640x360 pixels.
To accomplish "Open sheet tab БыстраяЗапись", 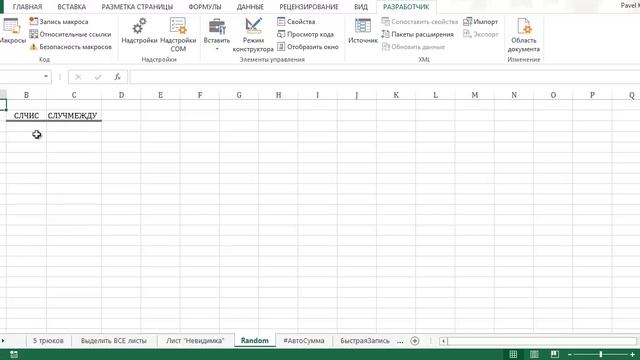I will pyautogui.click(x=365, y=340).
